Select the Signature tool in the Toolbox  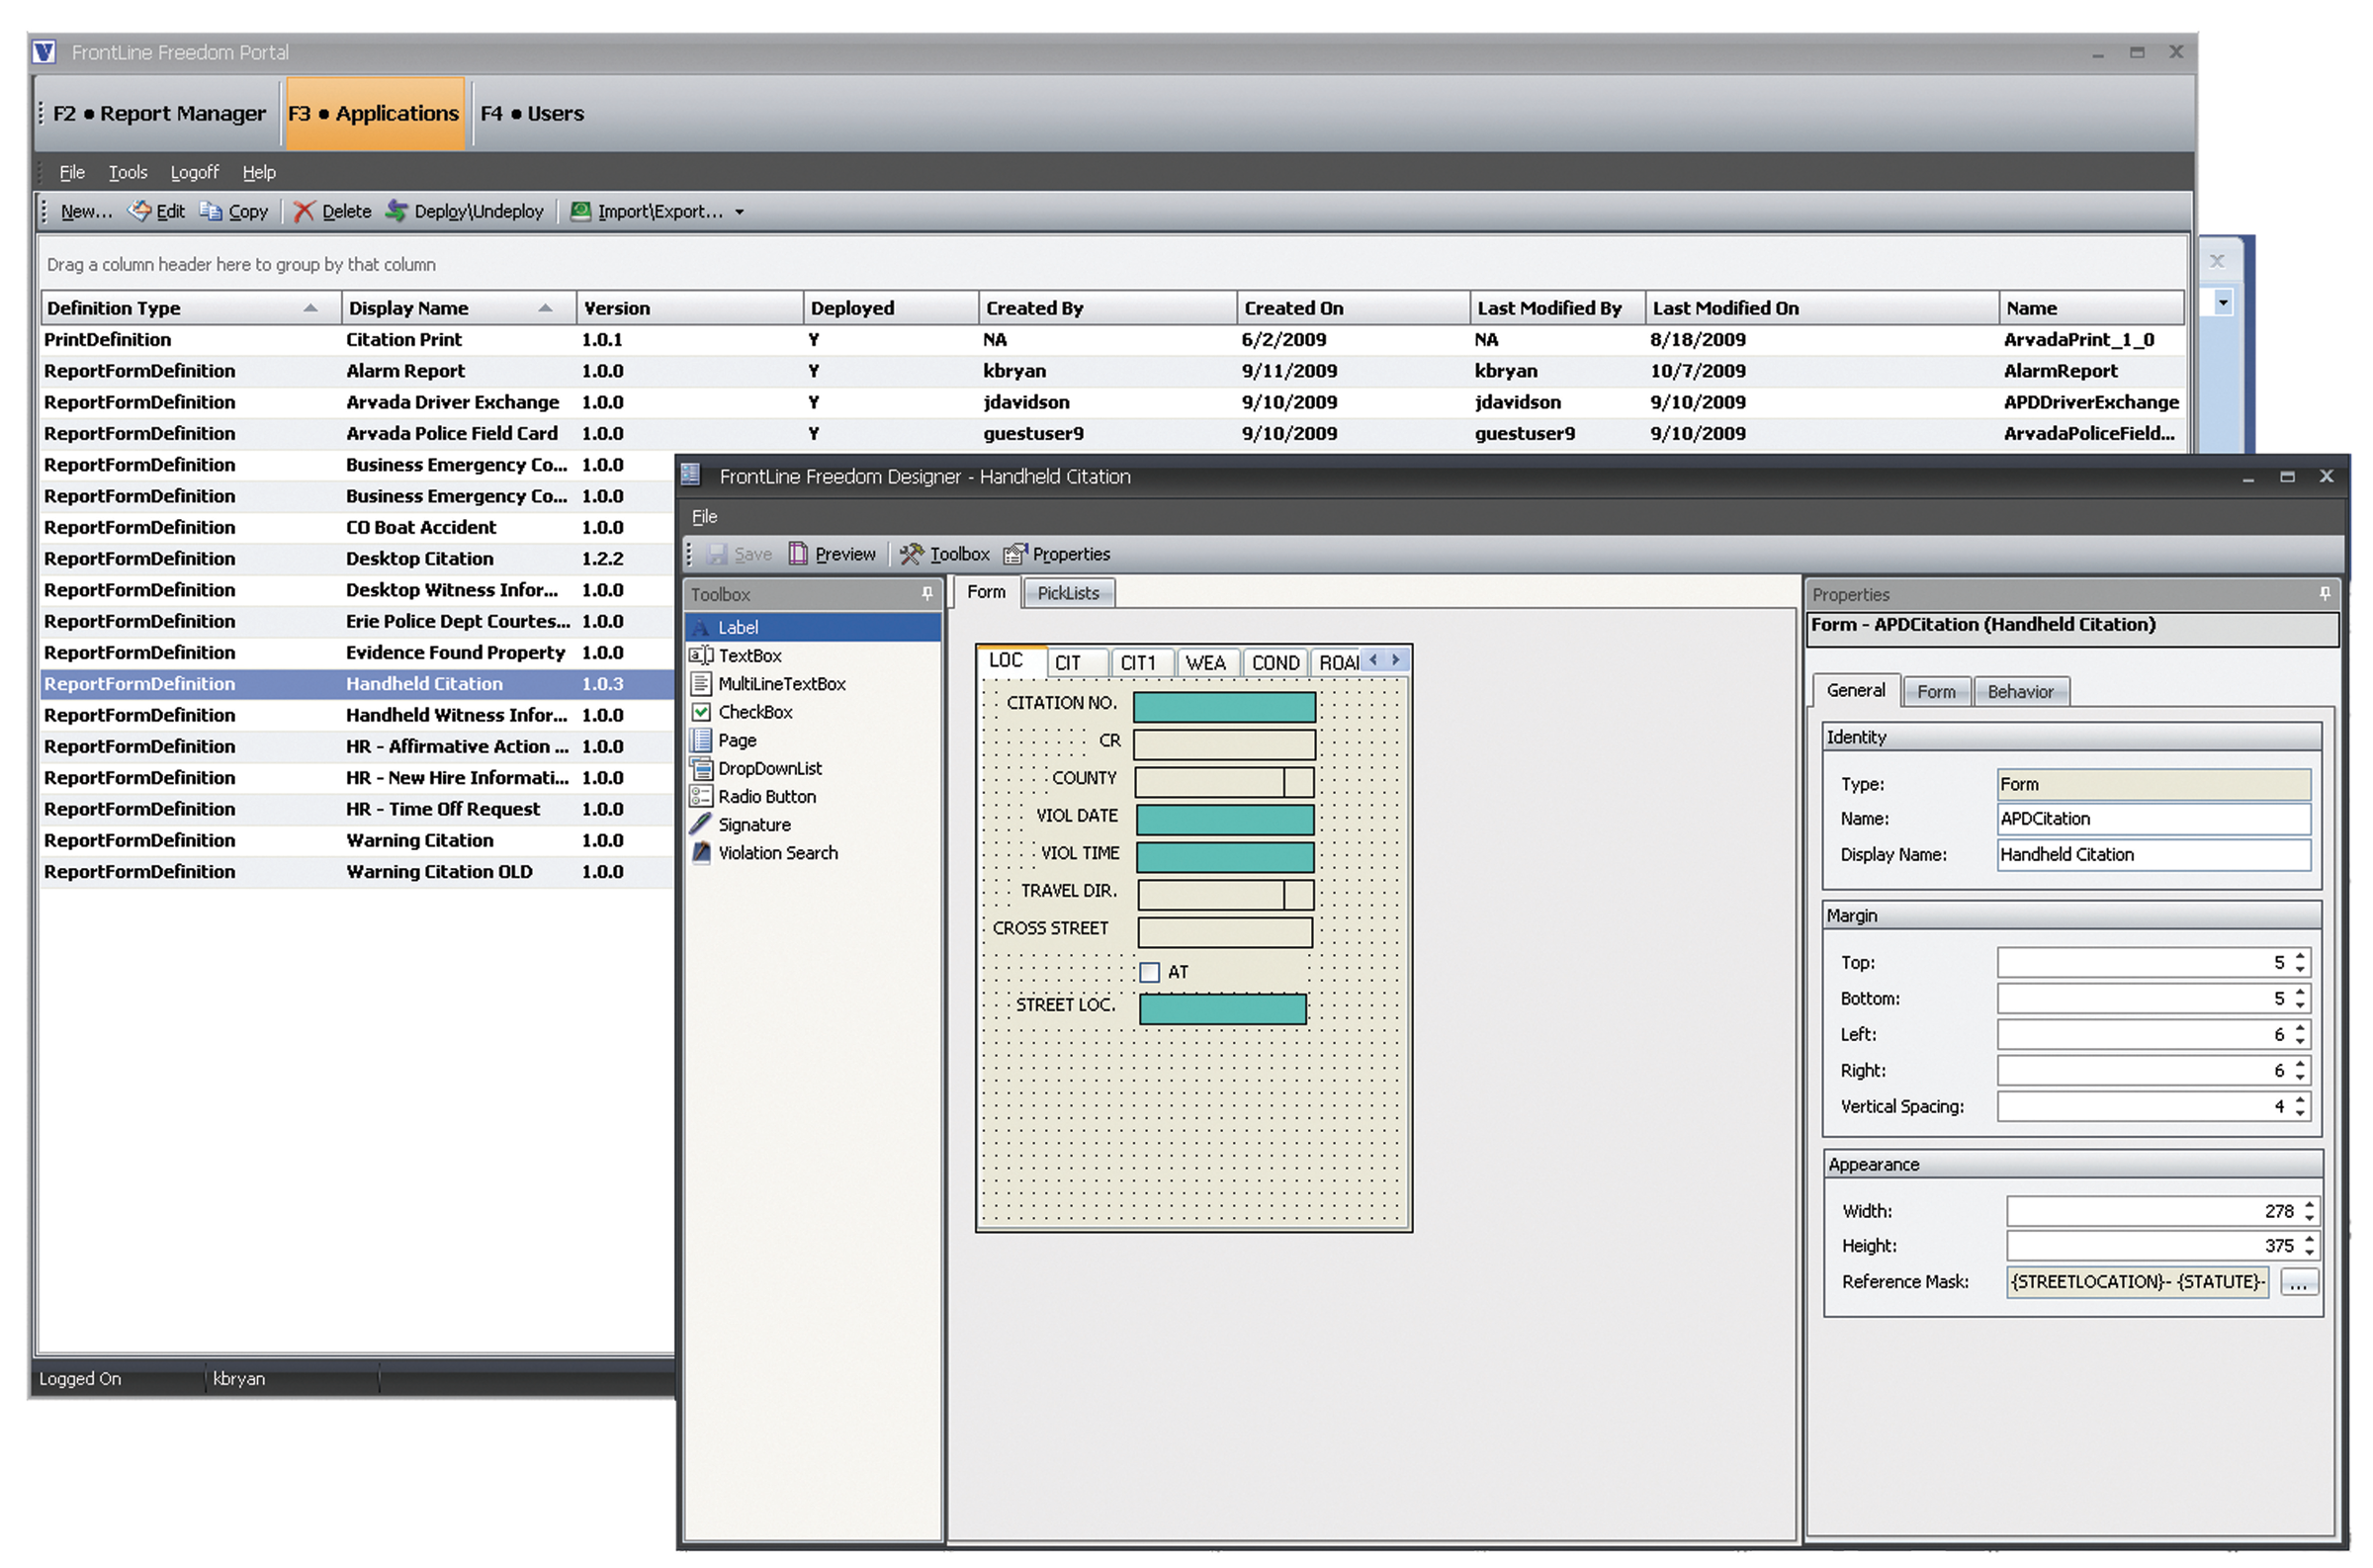pyautogui.click(x=753, y=824)
